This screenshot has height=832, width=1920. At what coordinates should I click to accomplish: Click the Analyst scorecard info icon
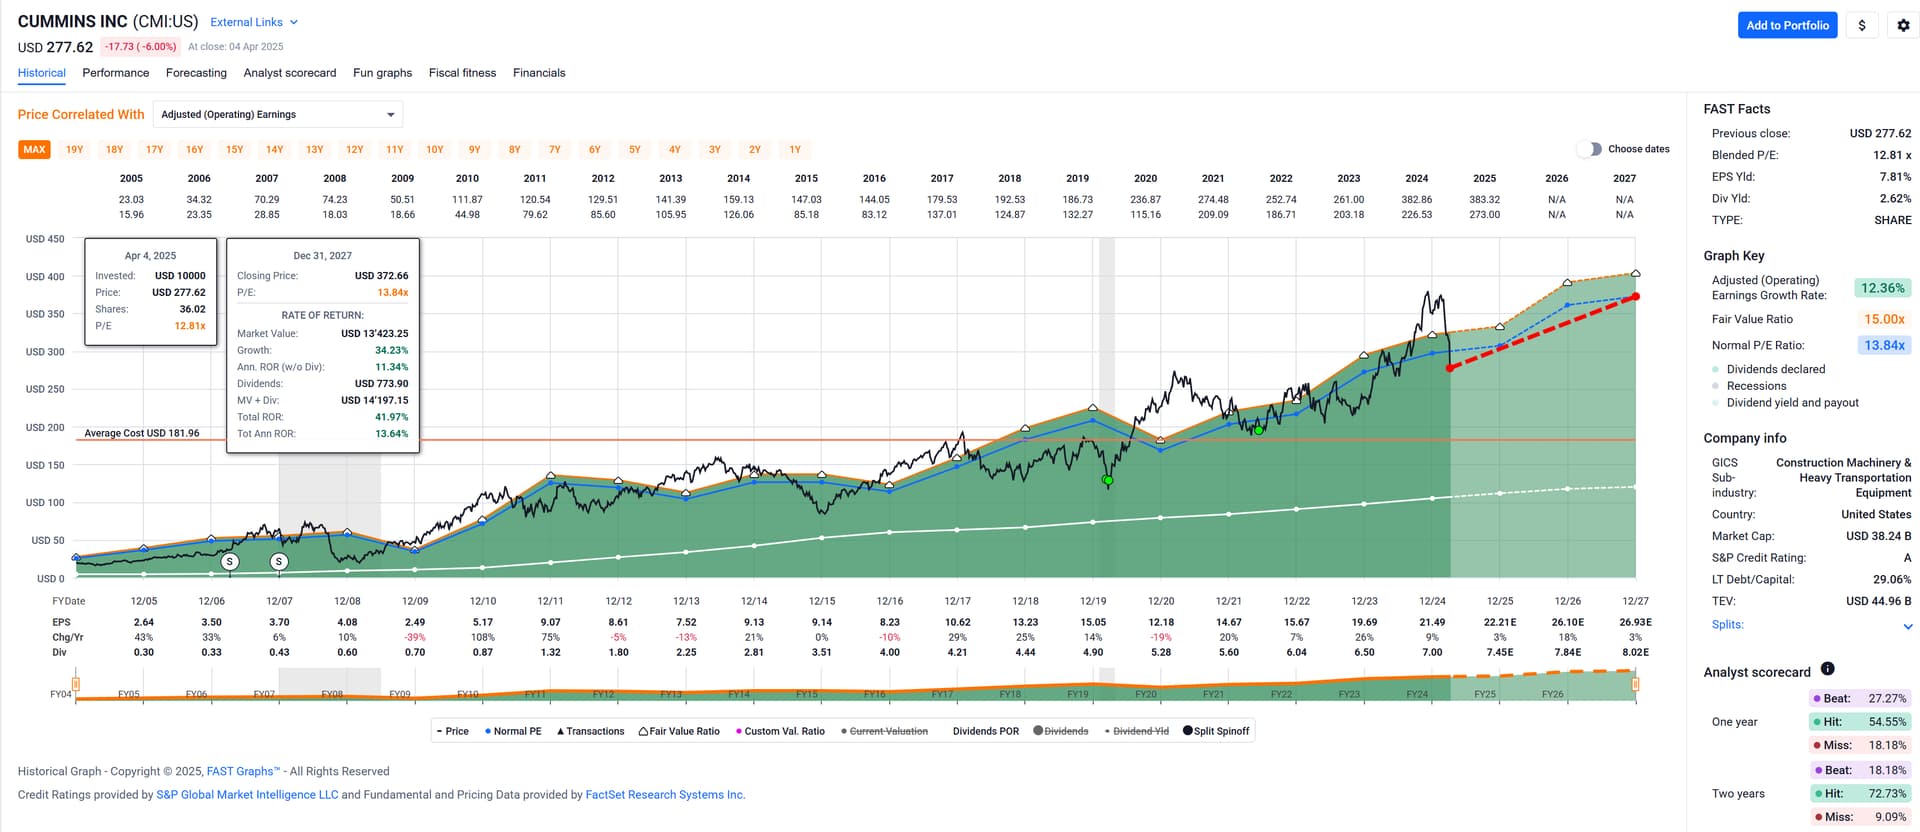[x=1827, y=669]
